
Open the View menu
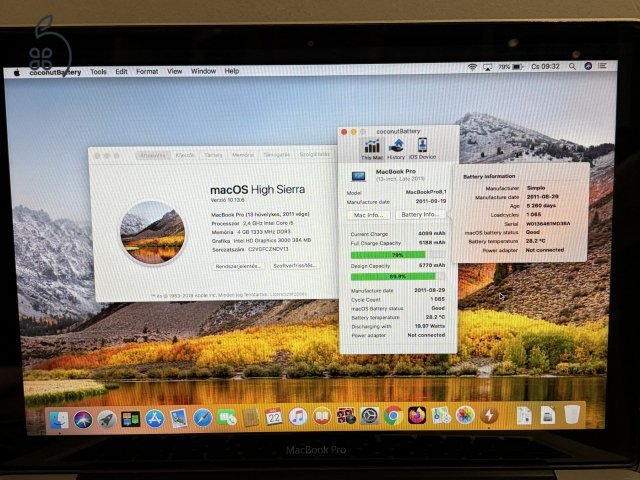tap(174, 71)
